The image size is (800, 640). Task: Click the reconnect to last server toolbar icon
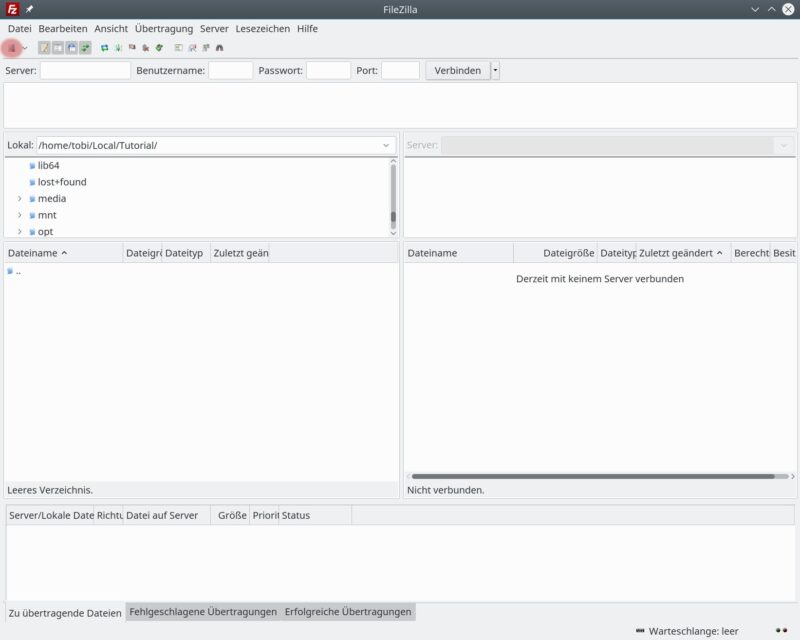point(160,48)
